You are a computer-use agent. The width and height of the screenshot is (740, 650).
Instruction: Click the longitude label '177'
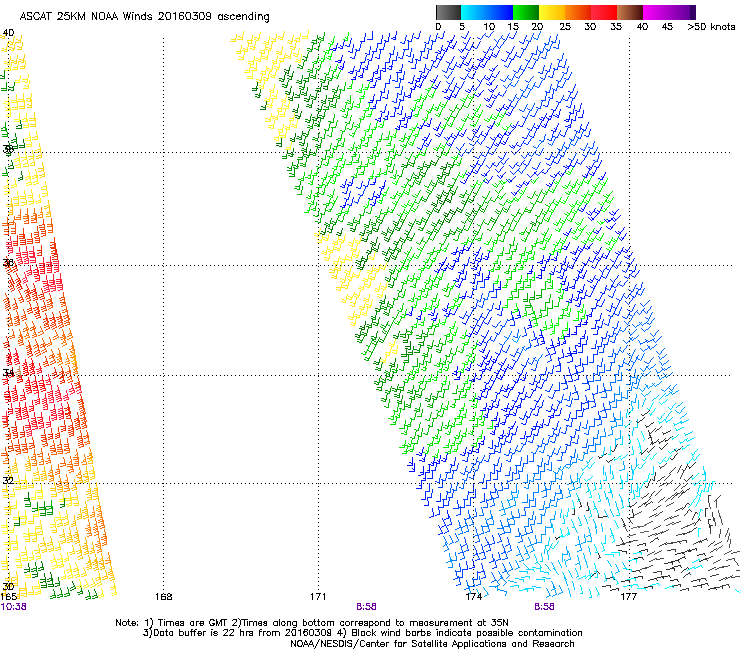coord(629,597)
